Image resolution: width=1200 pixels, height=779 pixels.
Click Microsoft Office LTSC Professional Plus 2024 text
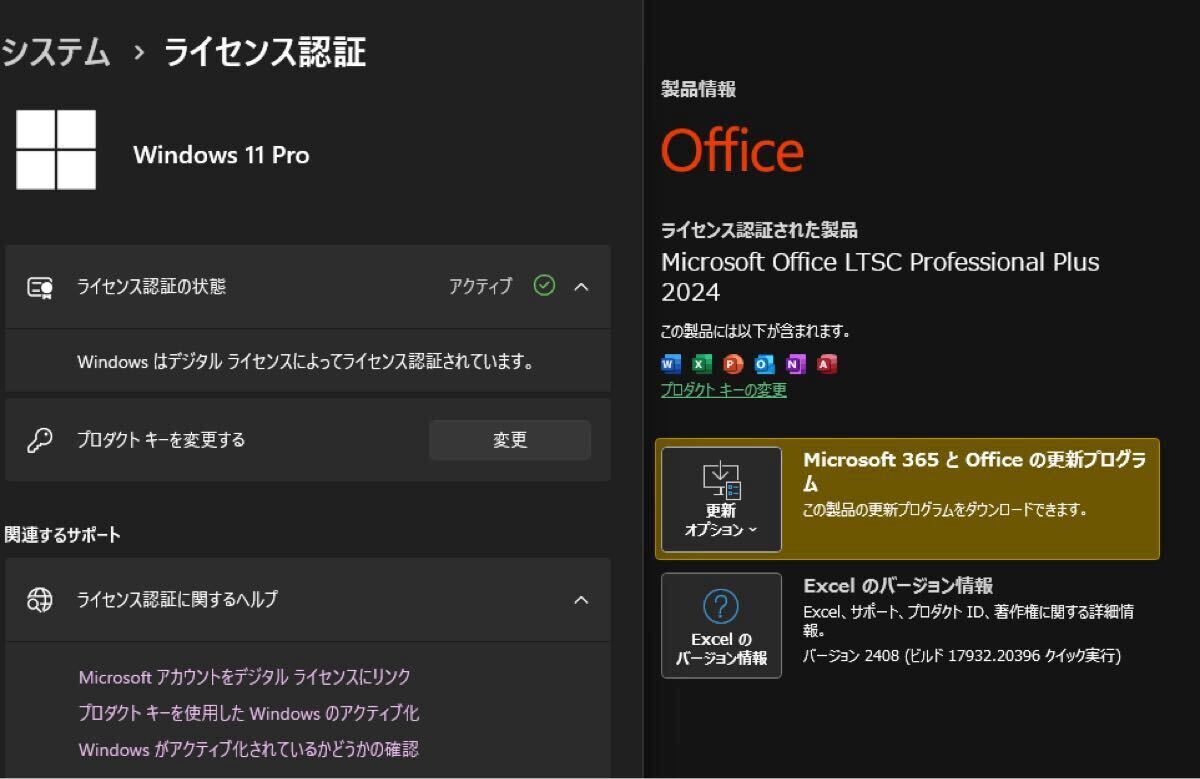pyautogui.click(x=880, y=277)
